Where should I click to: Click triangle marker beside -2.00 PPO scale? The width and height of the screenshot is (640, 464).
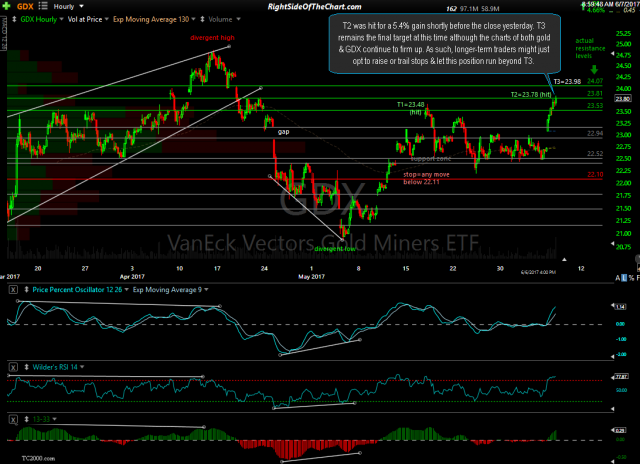click(612, 356)
